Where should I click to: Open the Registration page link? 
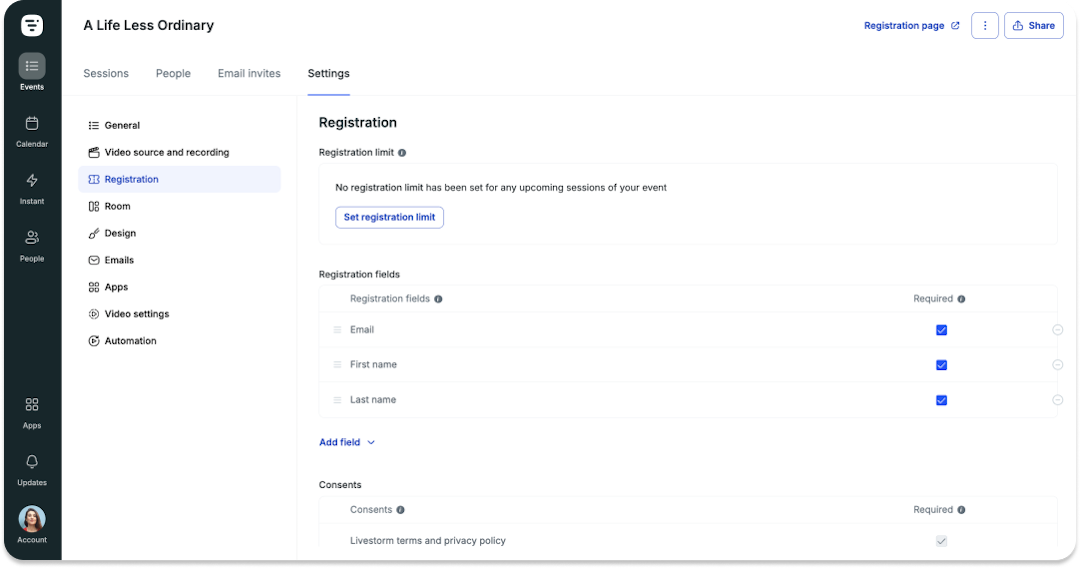(x=911, y=25)
